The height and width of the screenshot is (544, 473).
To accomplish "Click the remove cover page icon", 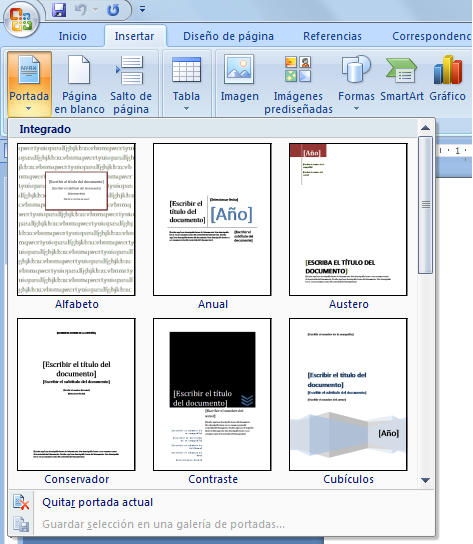I will (21, 502).
